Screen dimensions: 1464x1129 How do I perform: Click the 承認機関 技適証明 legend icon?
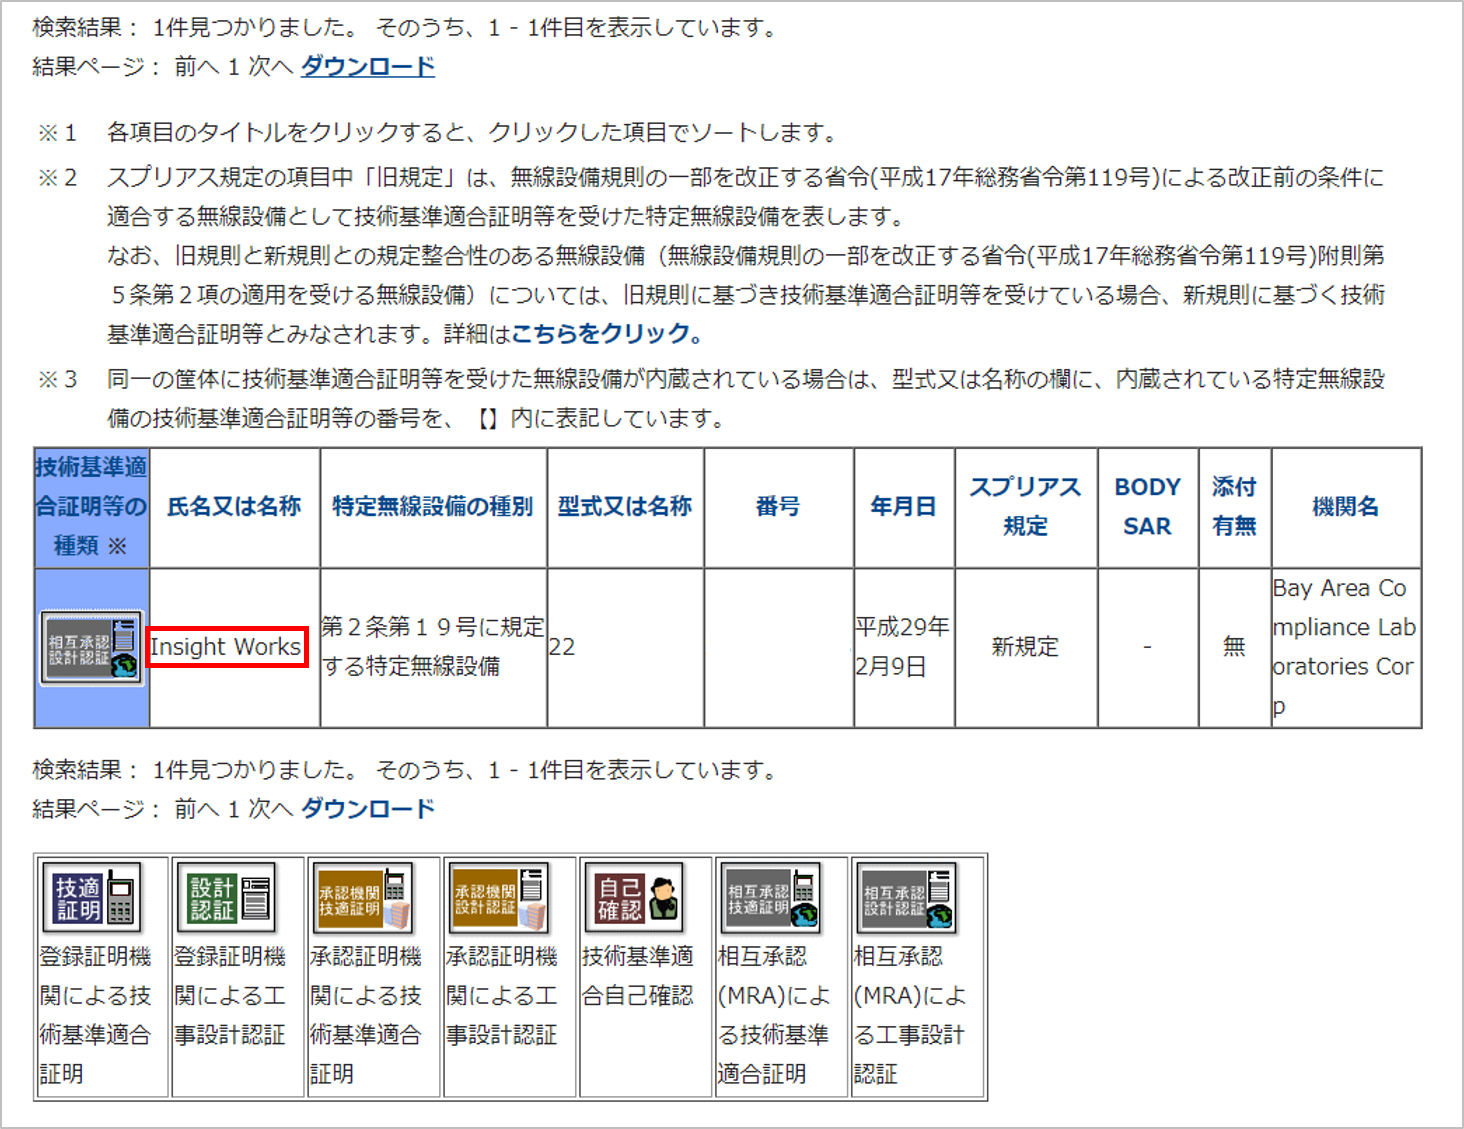pyautogui.click(x=363, y=897)
